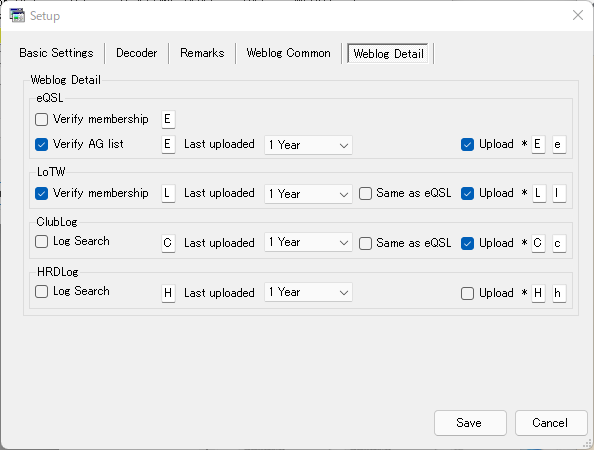
Task: Cancel the setup dialog
Action: tap(551, 423)
